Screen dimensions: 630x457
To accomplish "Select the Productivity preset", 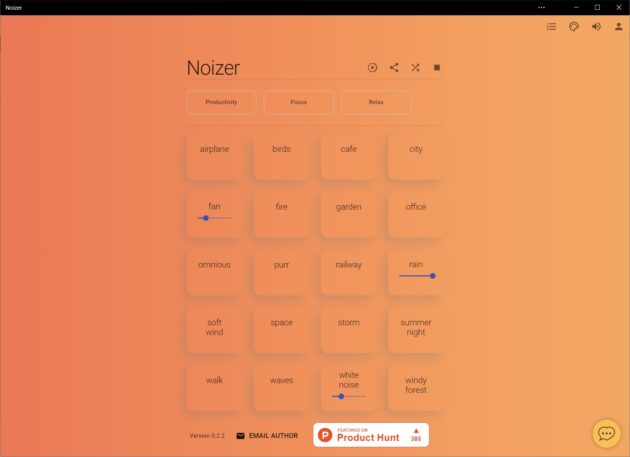I will (221, 102).
